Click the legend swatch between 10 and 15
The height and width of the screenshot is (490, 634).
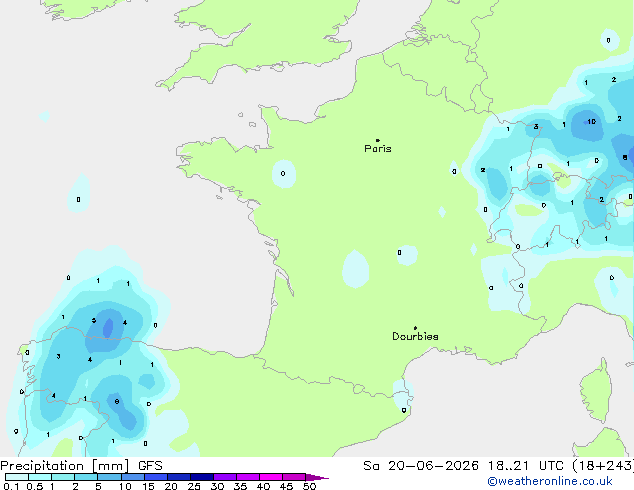[133, 477]
